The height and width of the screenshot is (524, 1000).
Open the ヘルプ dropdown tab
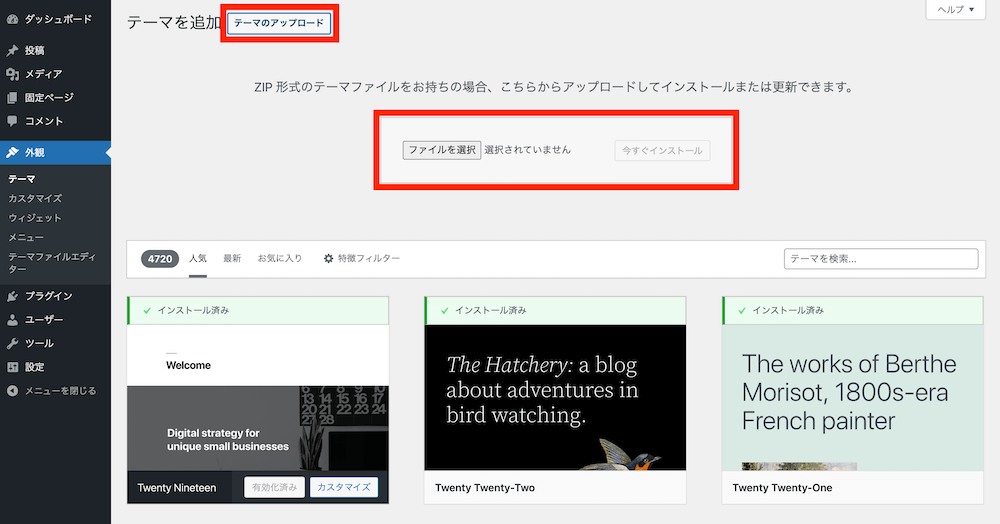tap(955, 10)
